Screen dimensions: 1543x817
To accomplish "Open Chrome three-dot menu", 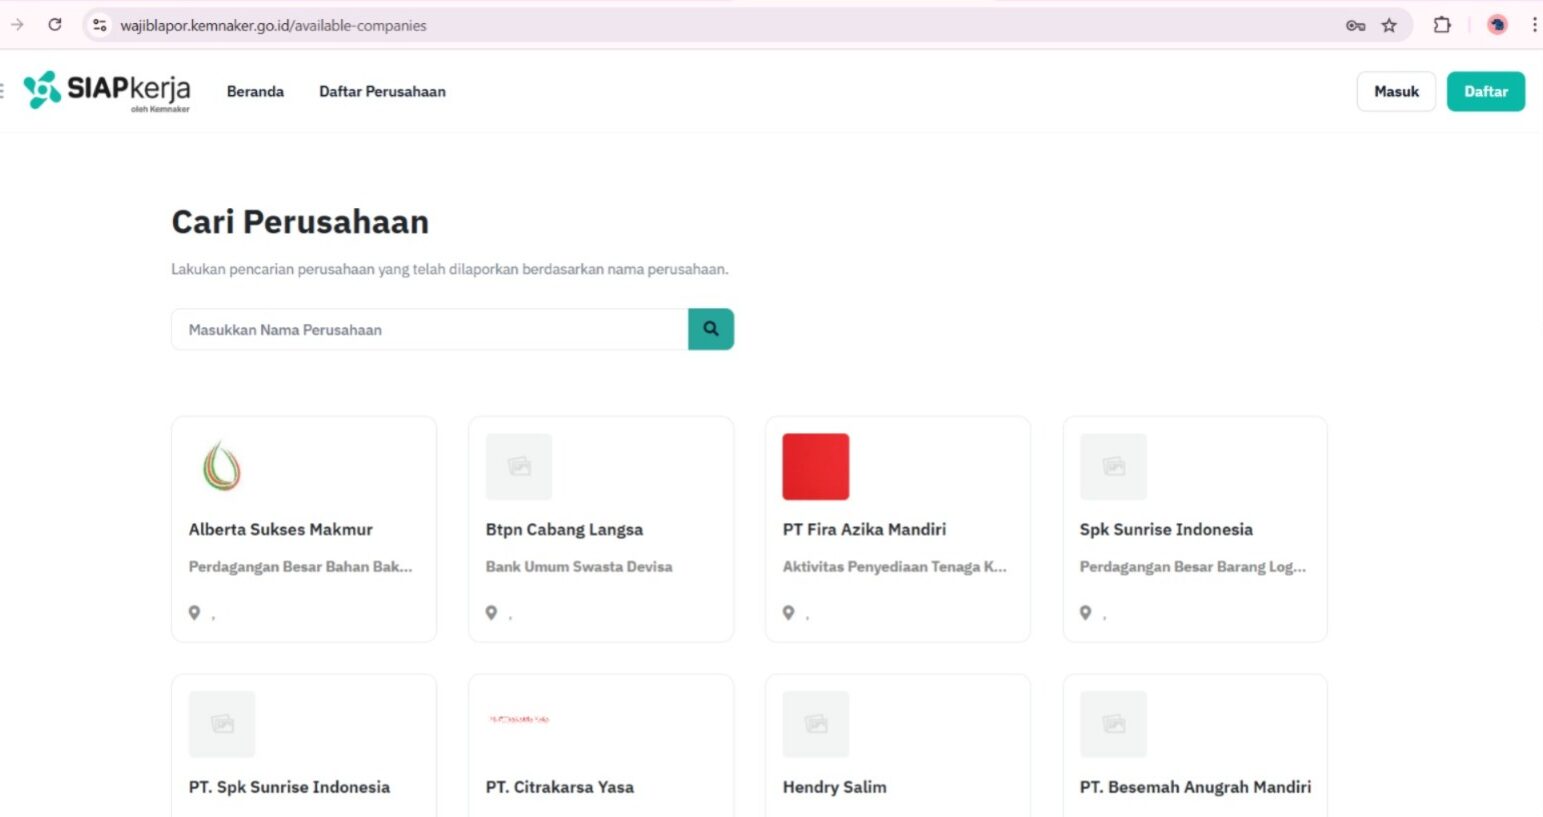I will pyautogui.click(x=1534, y=25).
